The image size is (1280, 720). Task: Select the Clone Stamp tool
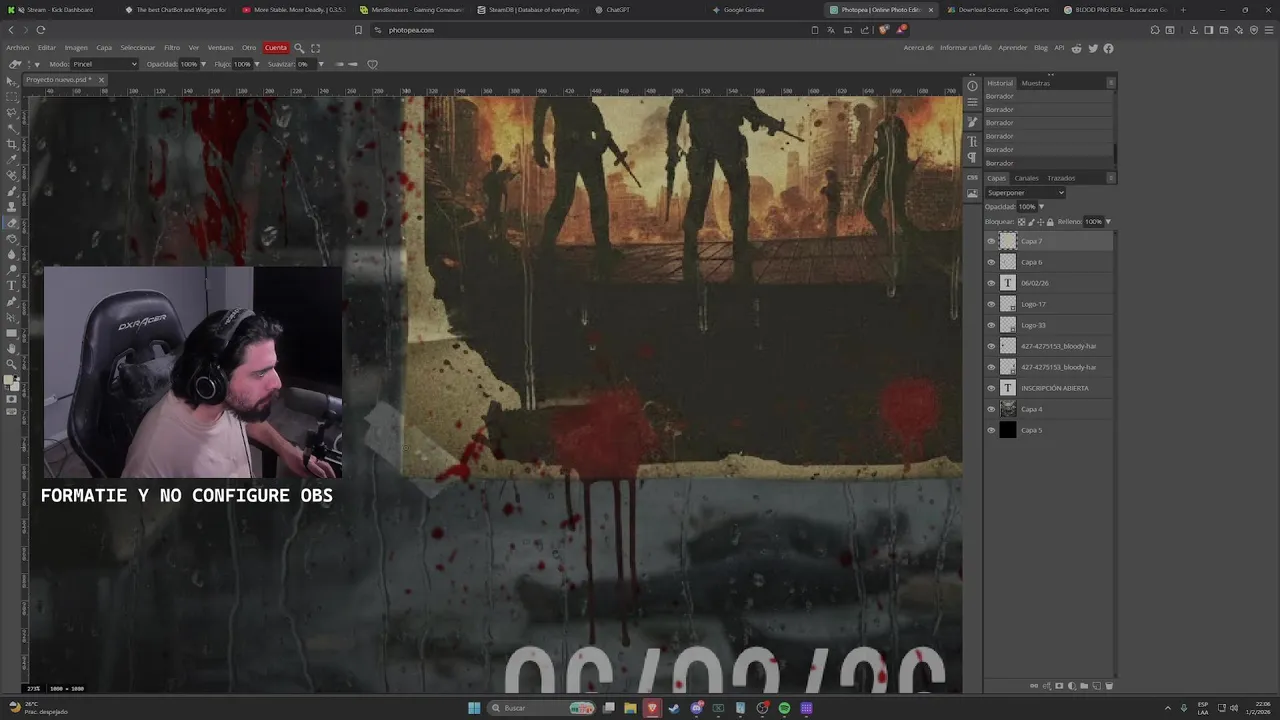(x=12, y=207)
